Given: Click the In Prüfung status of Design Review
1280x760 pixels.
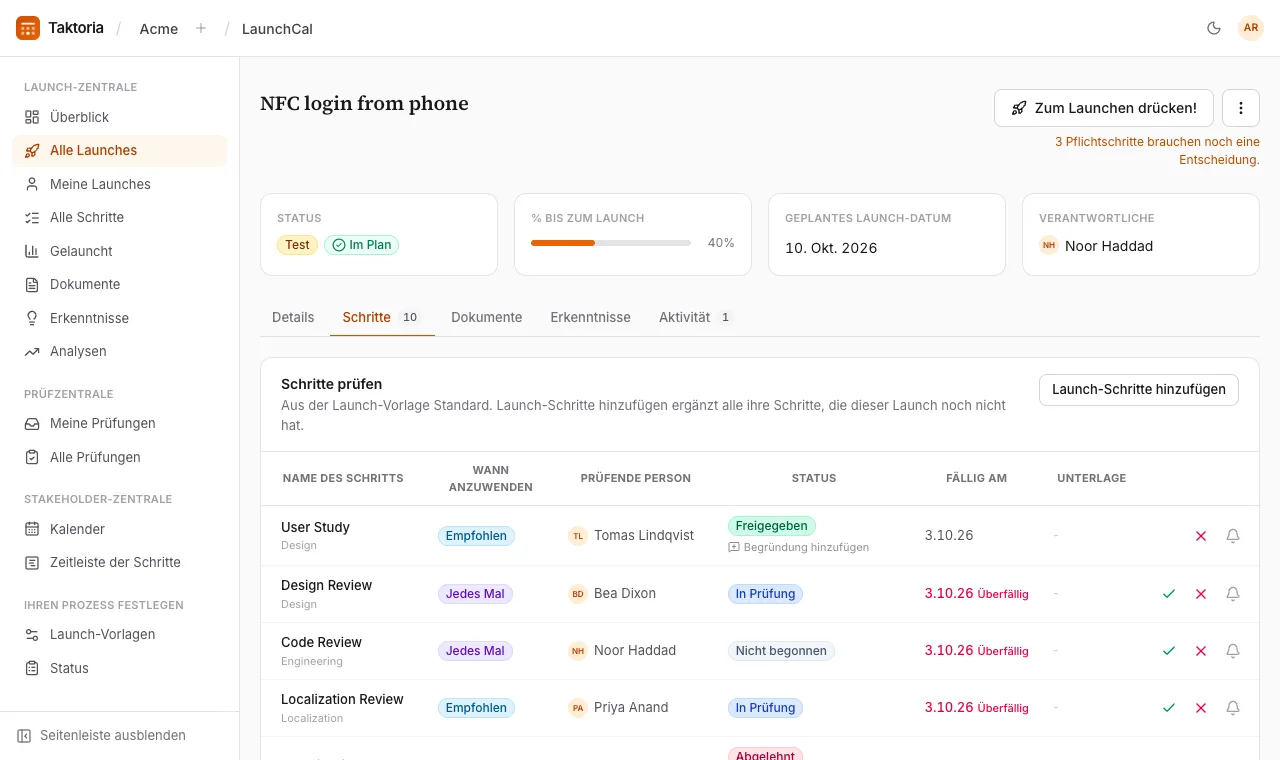Looking at the screenshot, I should [765, 594].
